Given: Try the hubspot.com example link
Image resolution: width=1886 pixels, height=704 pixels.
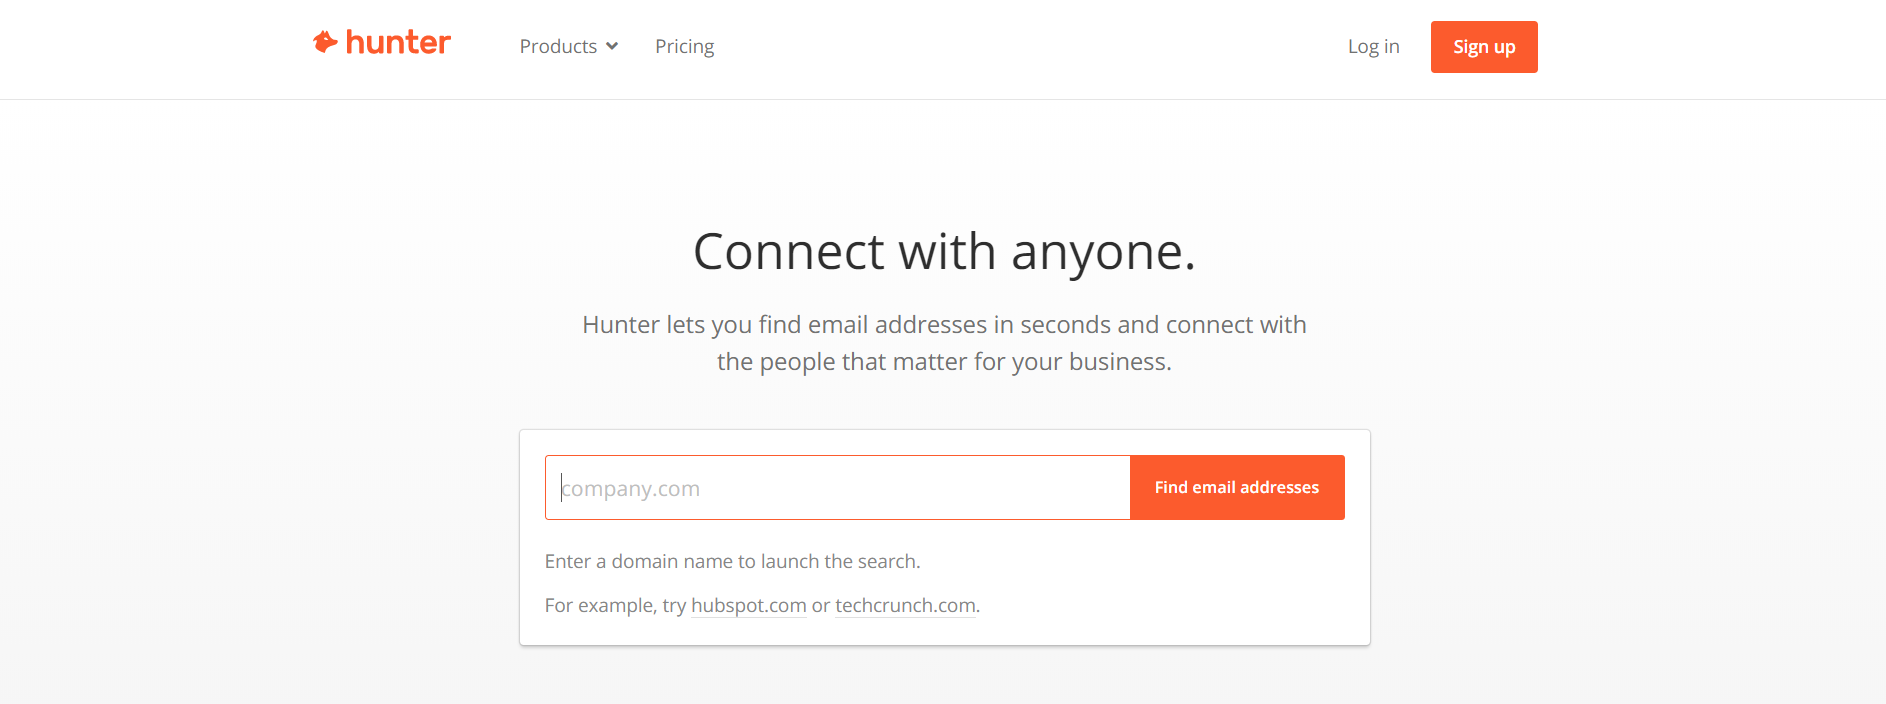Looking at the screenshot, I should pyautogui.click(x=748, y=606).
